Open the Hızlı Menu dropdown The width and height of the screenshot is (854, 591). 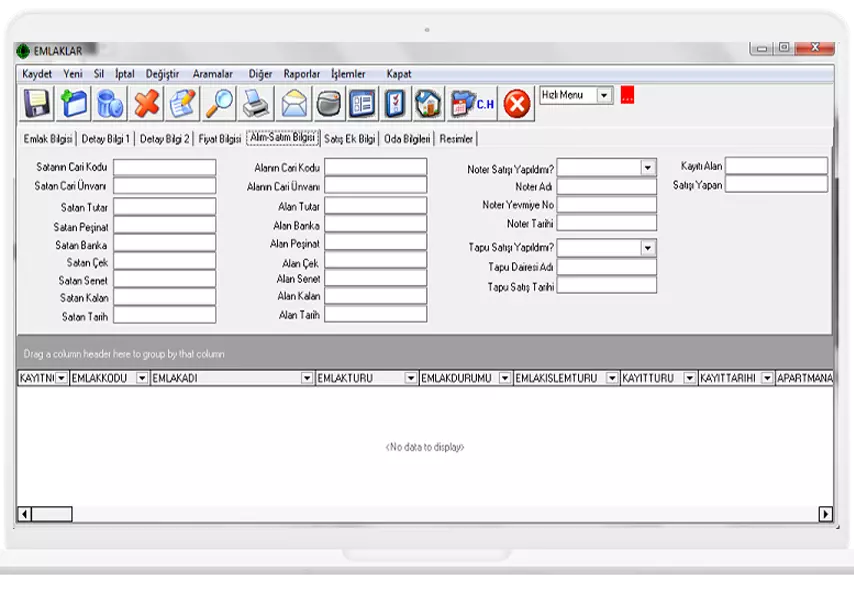tap(604, 95)
